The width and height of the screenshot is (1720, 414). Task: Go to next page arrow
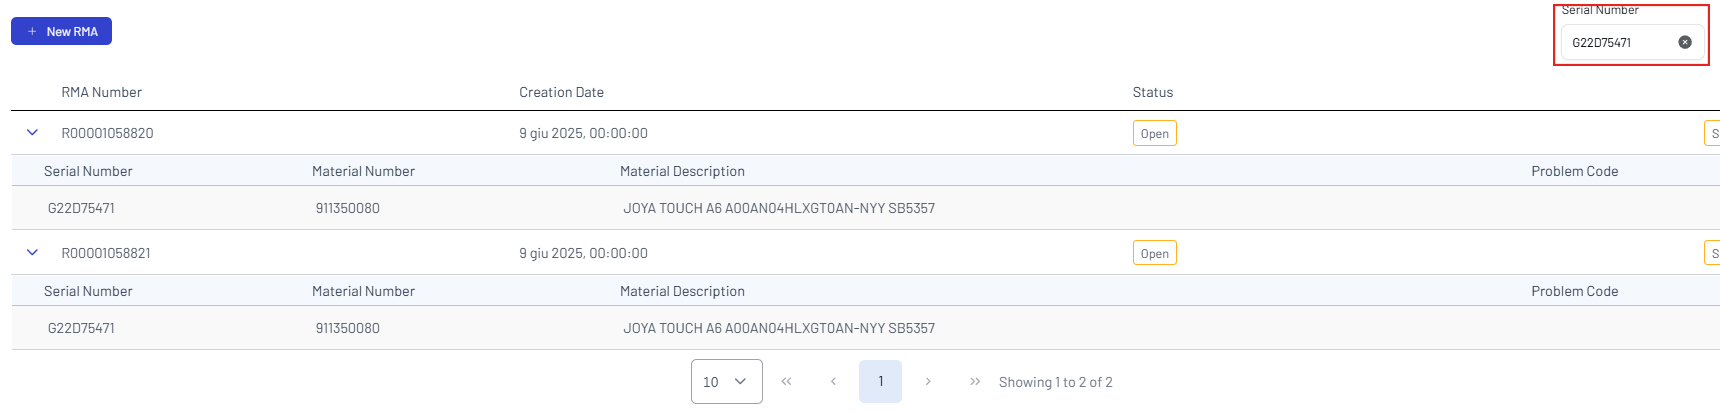928,381
